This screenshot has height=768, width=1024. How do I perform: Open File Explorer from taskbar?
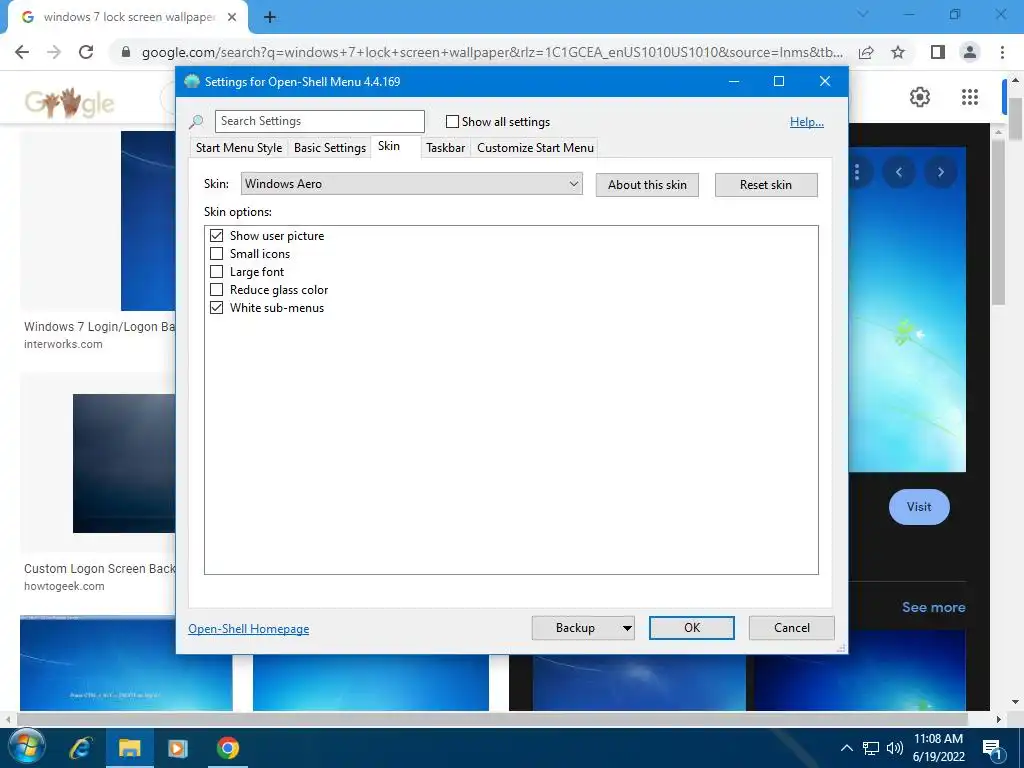129,748
